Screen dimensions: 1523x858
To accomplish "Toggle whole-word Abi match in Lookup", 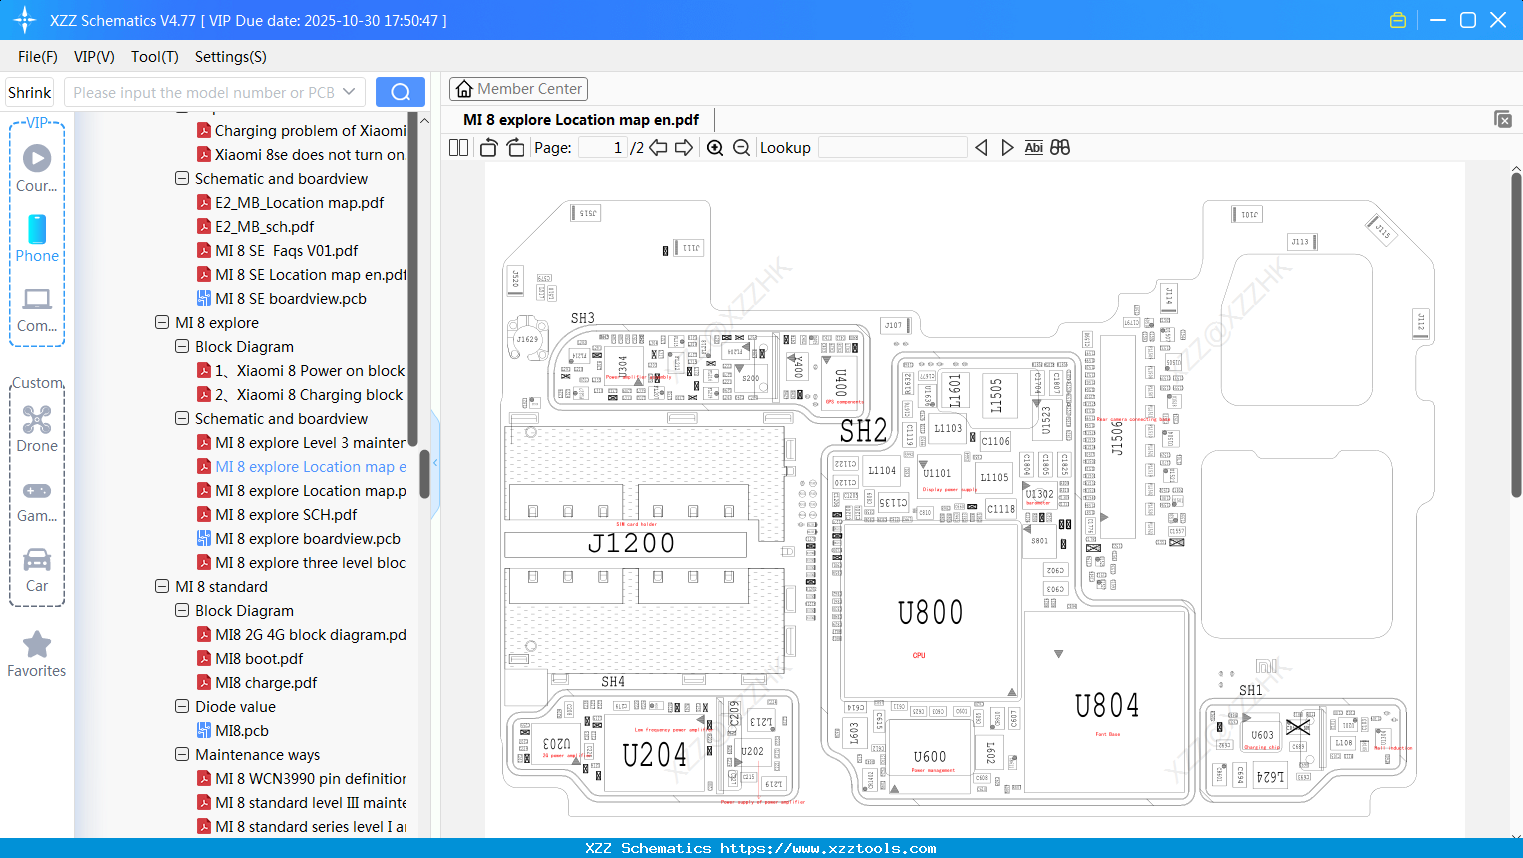I will tap(1033, 147).
